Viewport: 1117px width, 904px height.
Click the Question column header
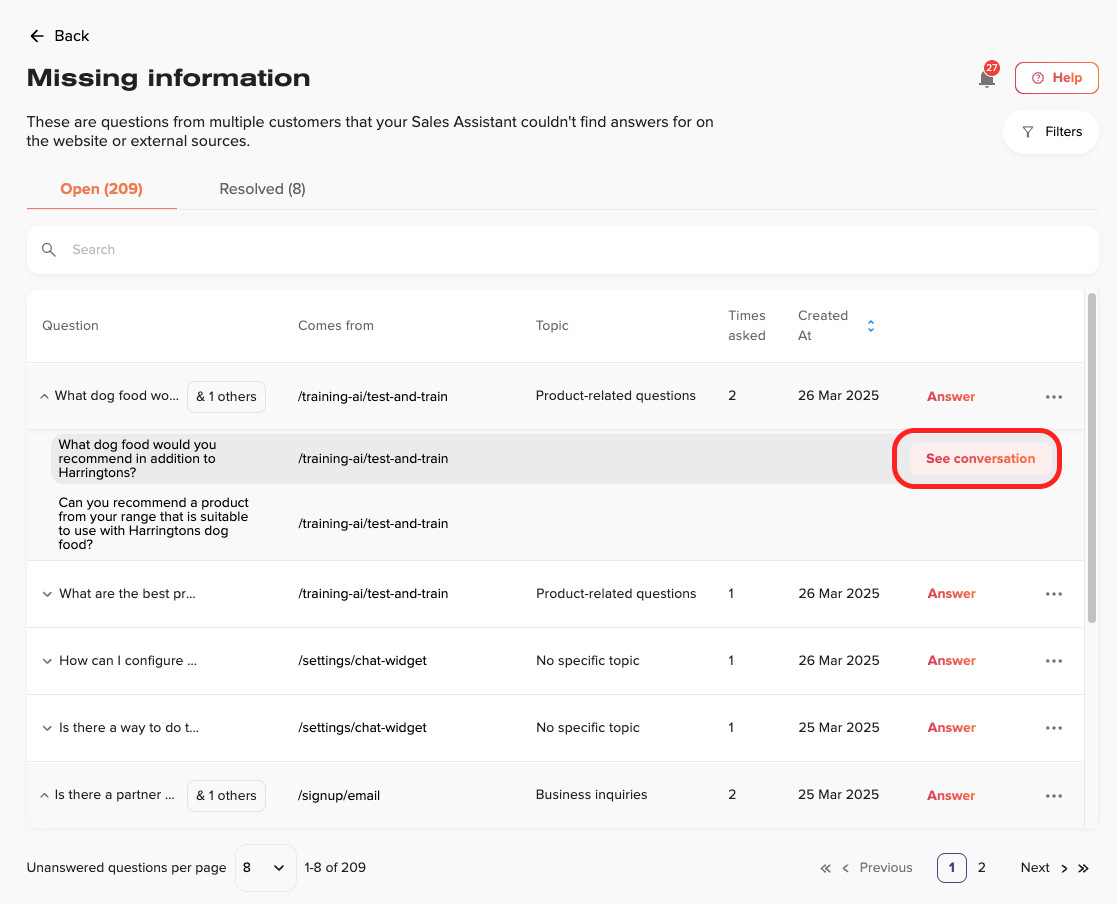(x=71, y=326)
